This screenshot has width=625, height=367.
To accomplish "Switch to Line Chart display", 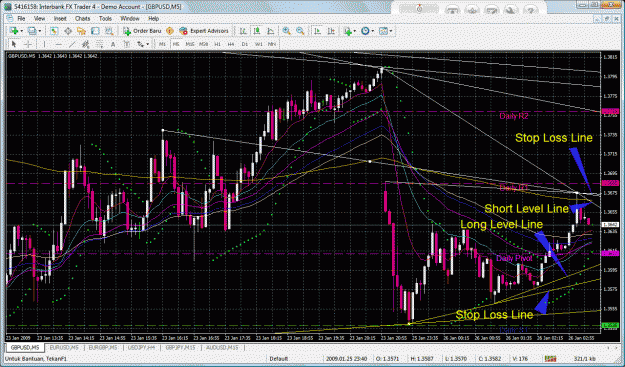I will 271,31.
